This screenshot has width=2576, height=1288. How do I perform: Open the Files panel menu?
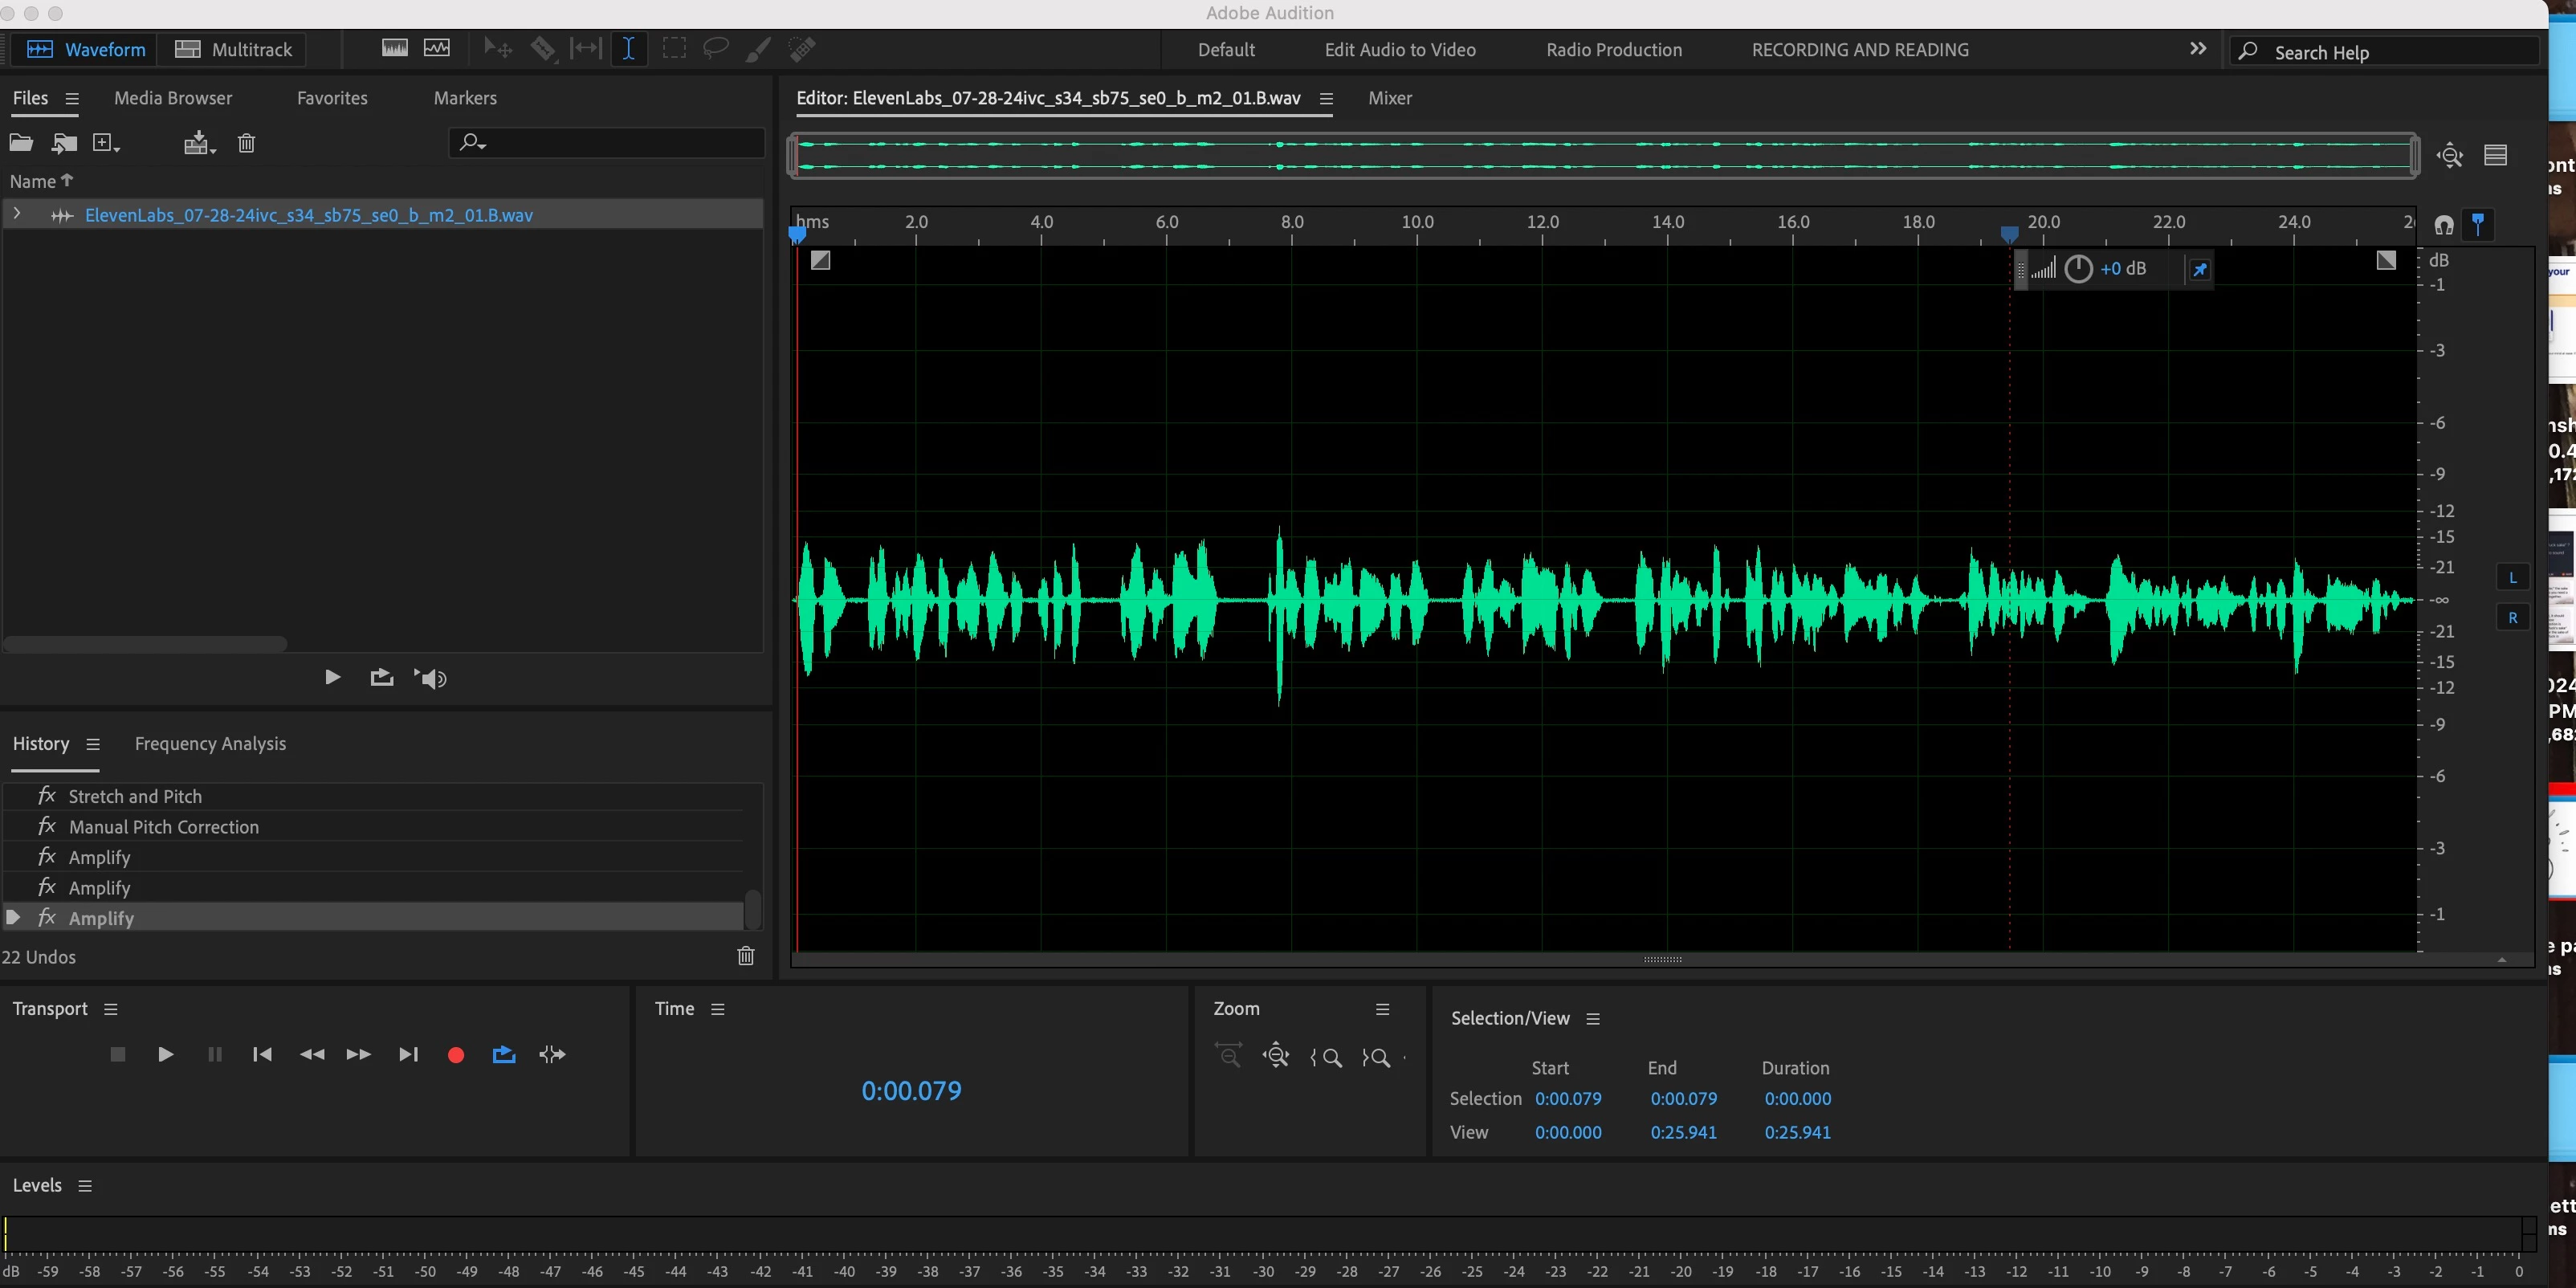72,98
